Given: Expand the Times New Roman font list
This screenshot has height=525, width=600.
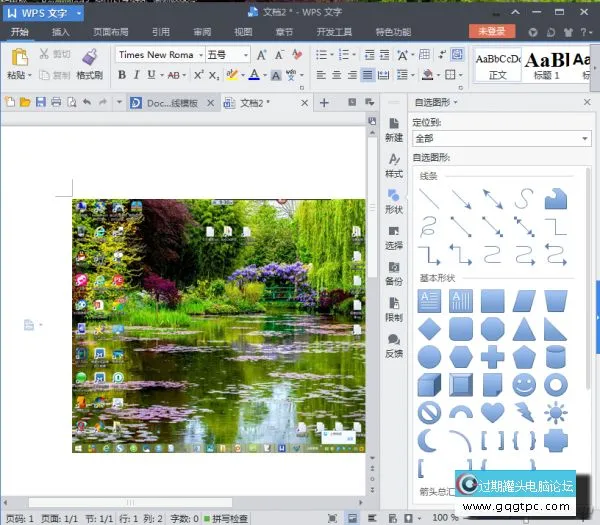Looking at the screenshot, I should pos(200,55).
